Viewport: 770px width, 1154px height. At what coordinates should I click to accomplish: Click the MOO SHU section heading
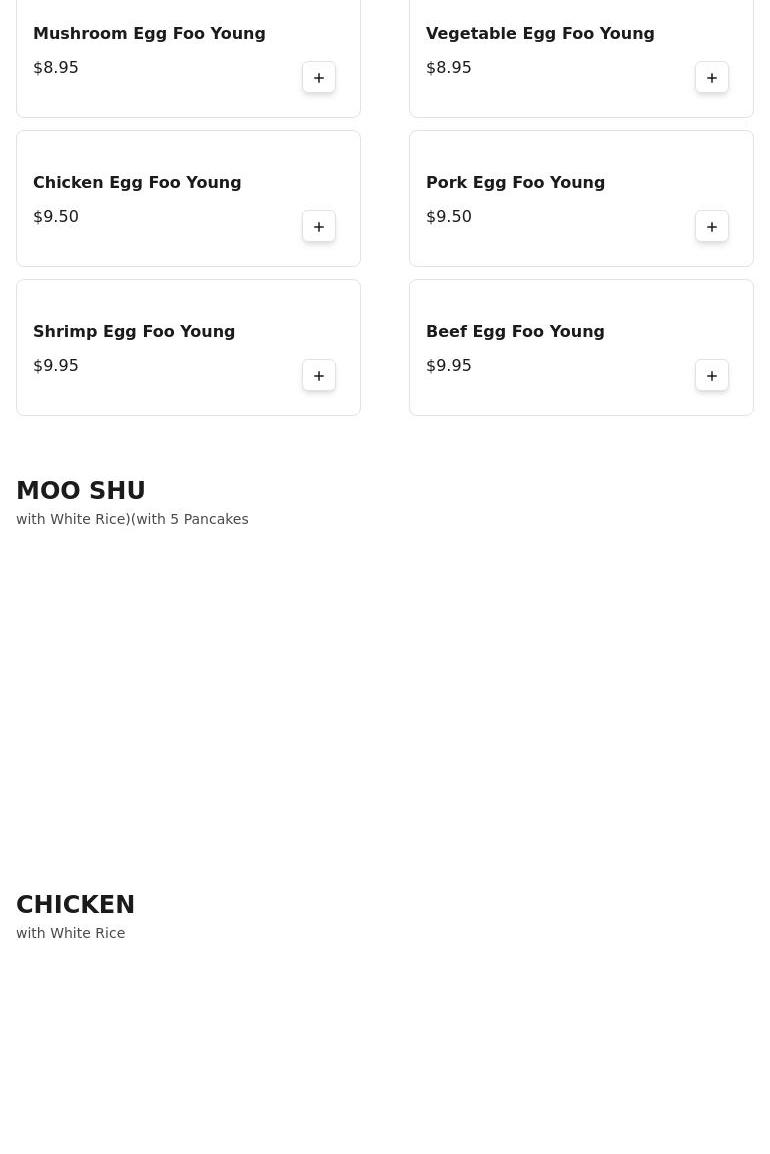point(81,490)
